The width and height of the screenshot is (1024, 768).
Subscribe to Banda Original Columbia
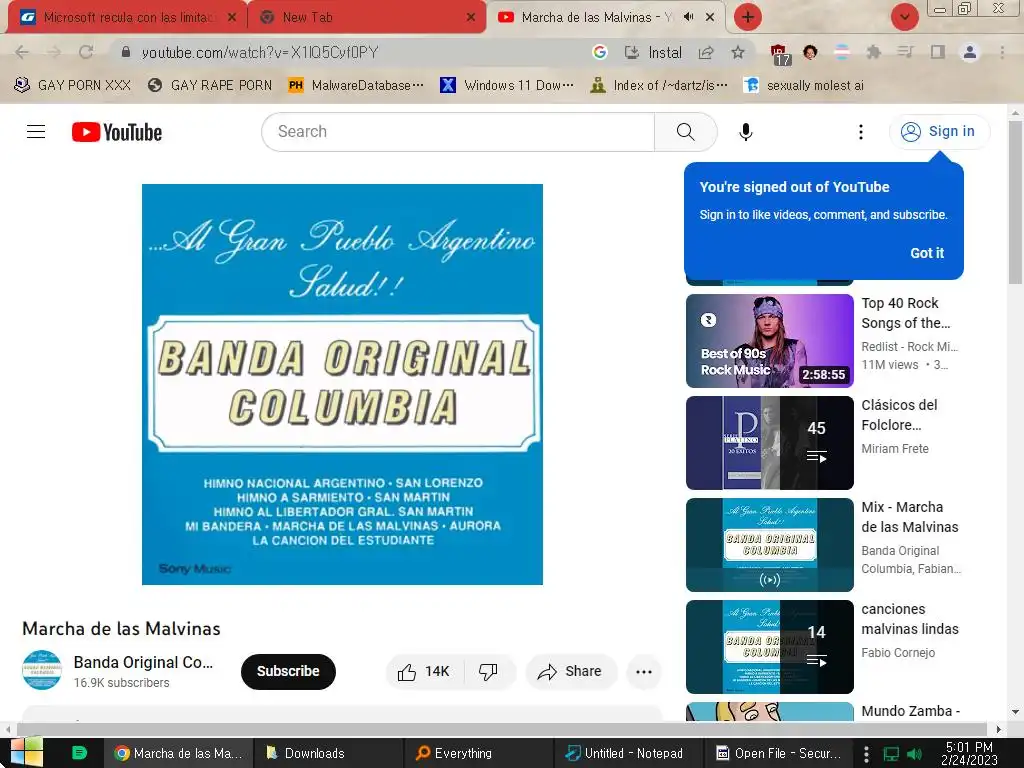288,671
